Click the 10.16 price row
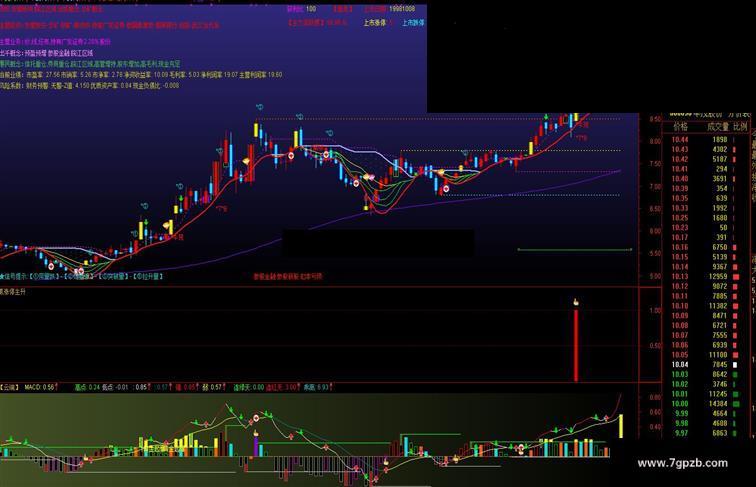This screenshot has width=756, height=487. click(x=705, y=247)
